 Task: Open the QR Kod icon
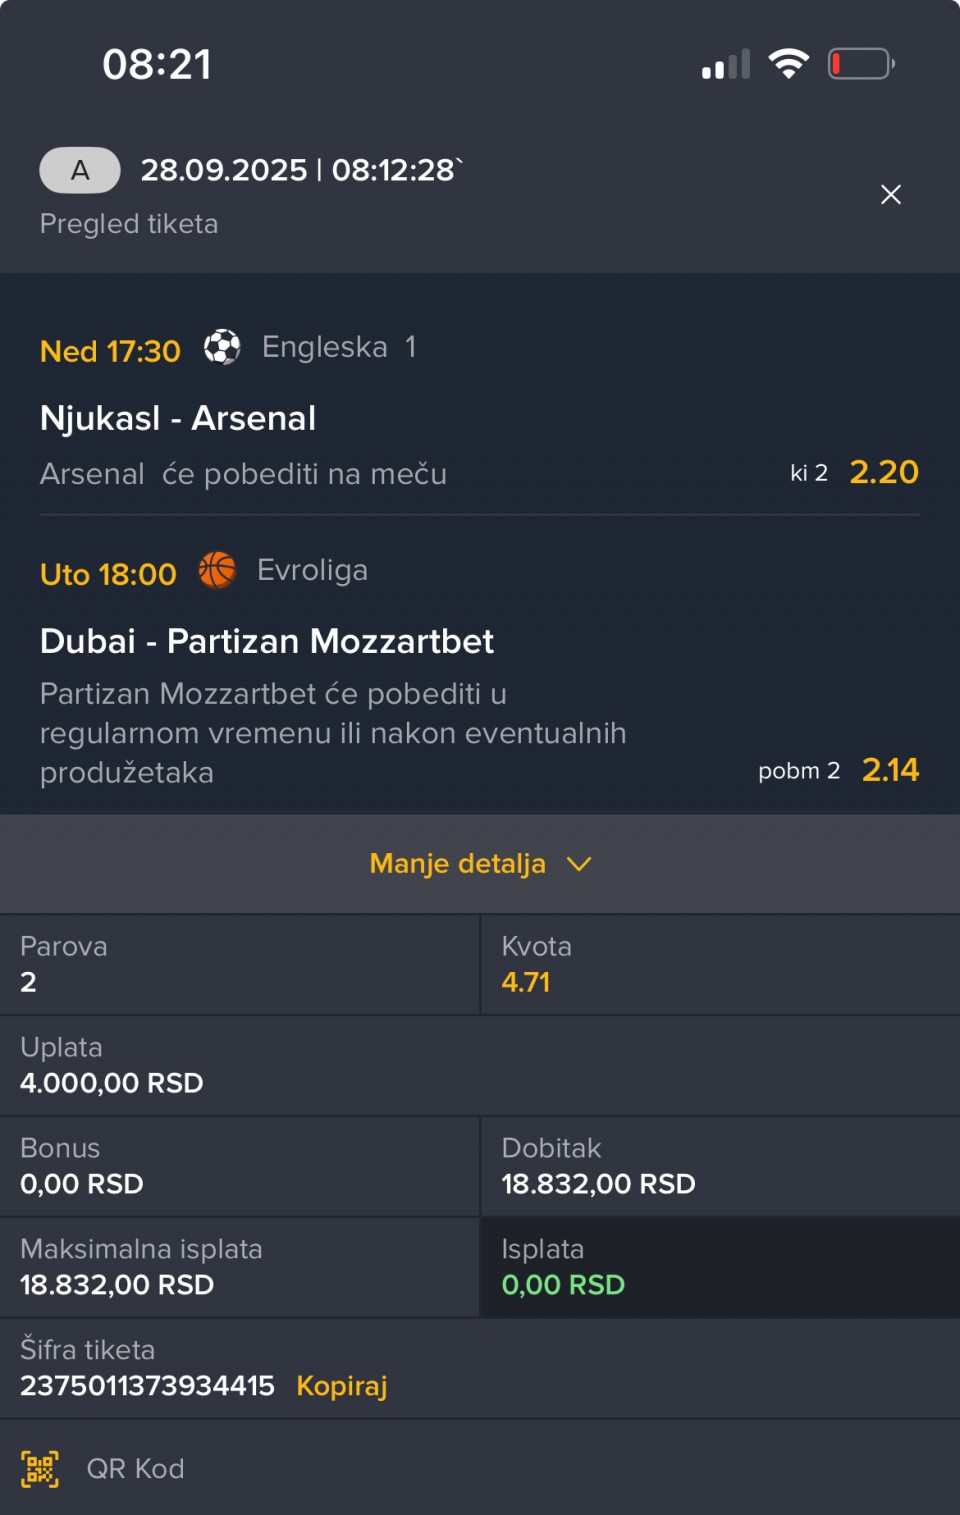click(40, 1469)
